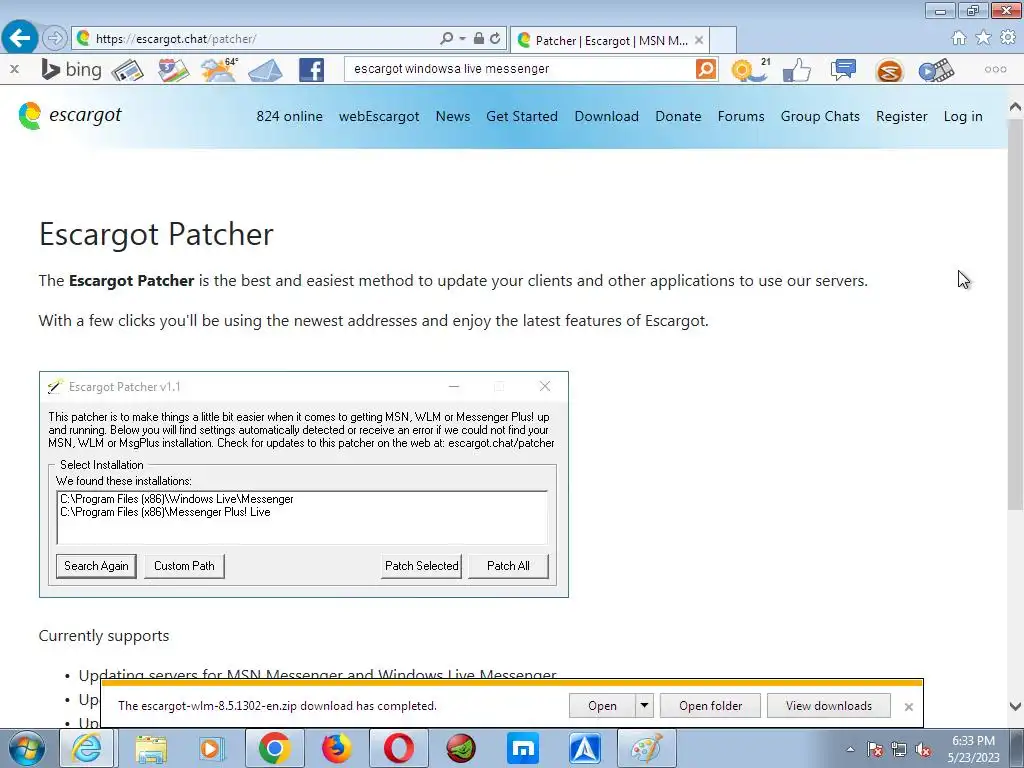This screenshot has height=768, width=1024.
Task: Open the mail envelope icon on Bing bar
Action: pos(265,70)
